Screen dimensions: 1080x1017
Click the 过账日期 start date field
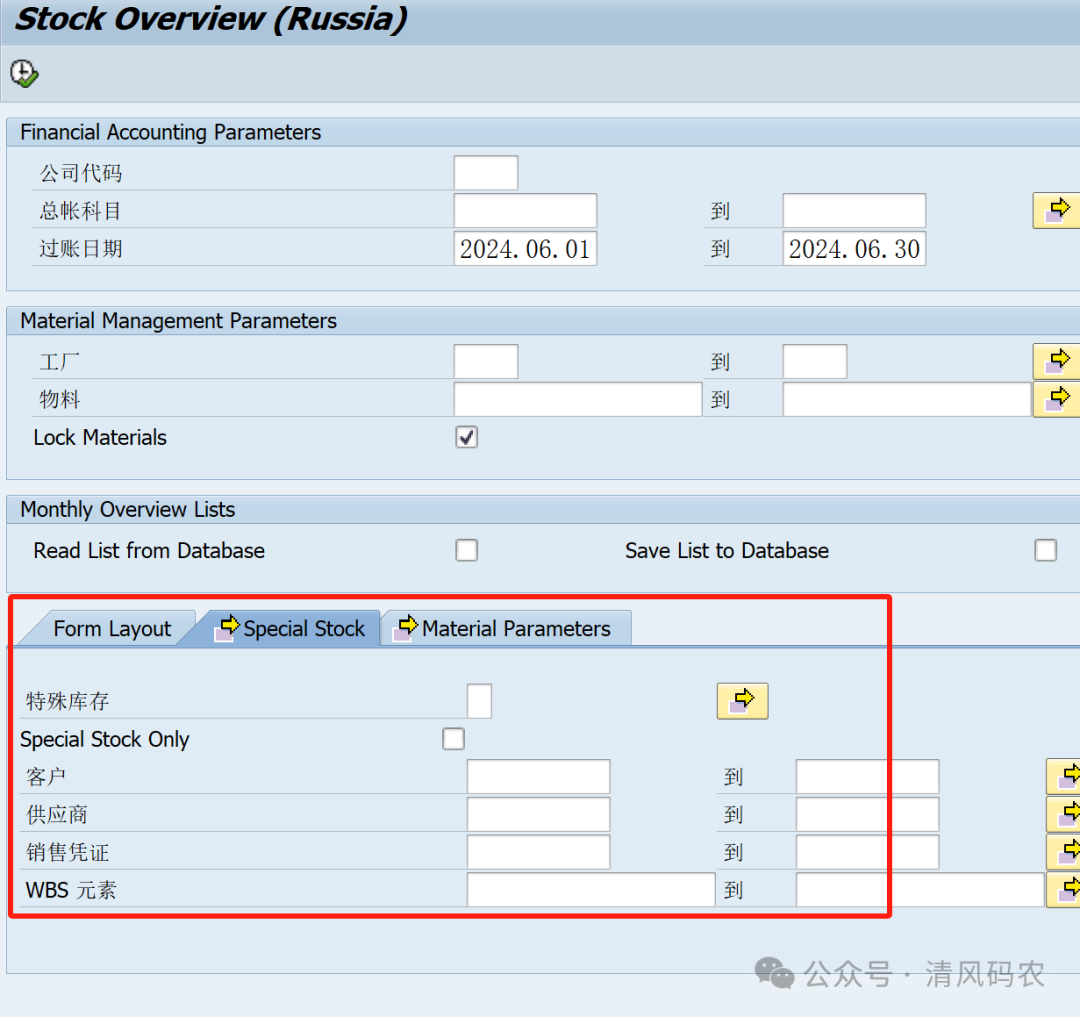pyautogui.click(x=525, y=249)
